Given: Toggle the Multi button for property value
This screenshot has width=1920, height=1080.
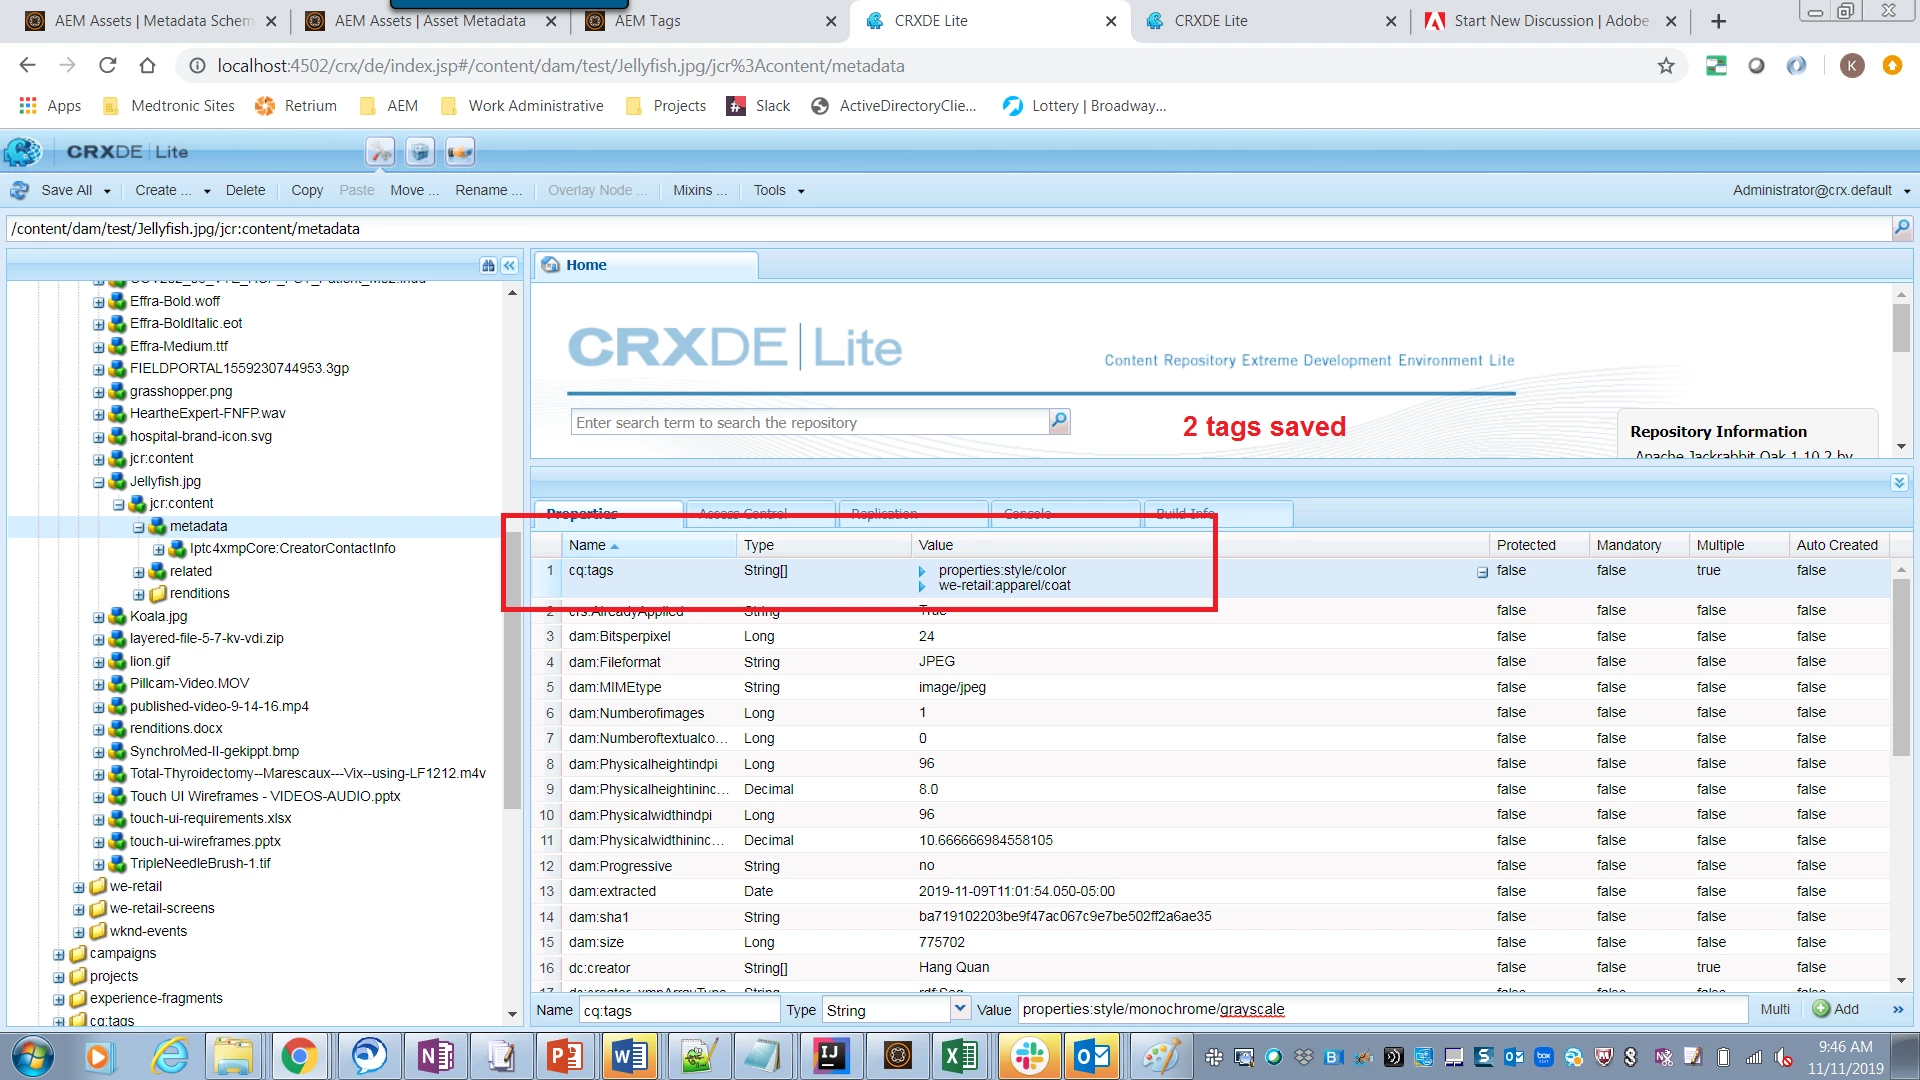Looking at the screenshot, I should click(x=1775, y=1010).
